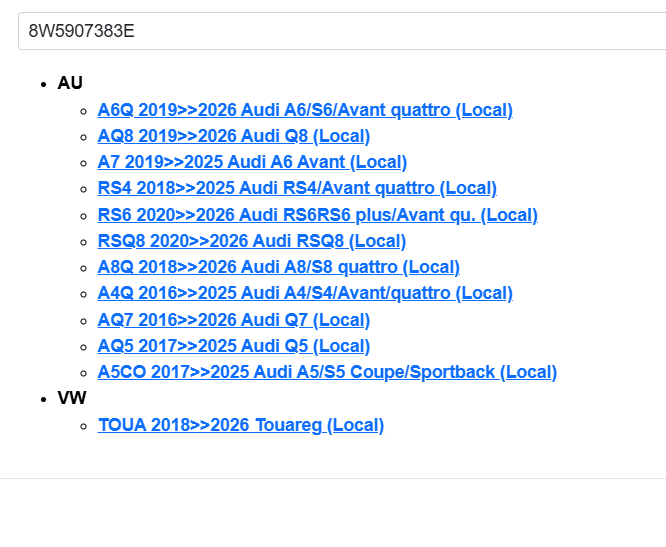
Task: Select the A5CO Audi A5/S5 Coupe/Sportback link
Action: [x=327, y=372]
